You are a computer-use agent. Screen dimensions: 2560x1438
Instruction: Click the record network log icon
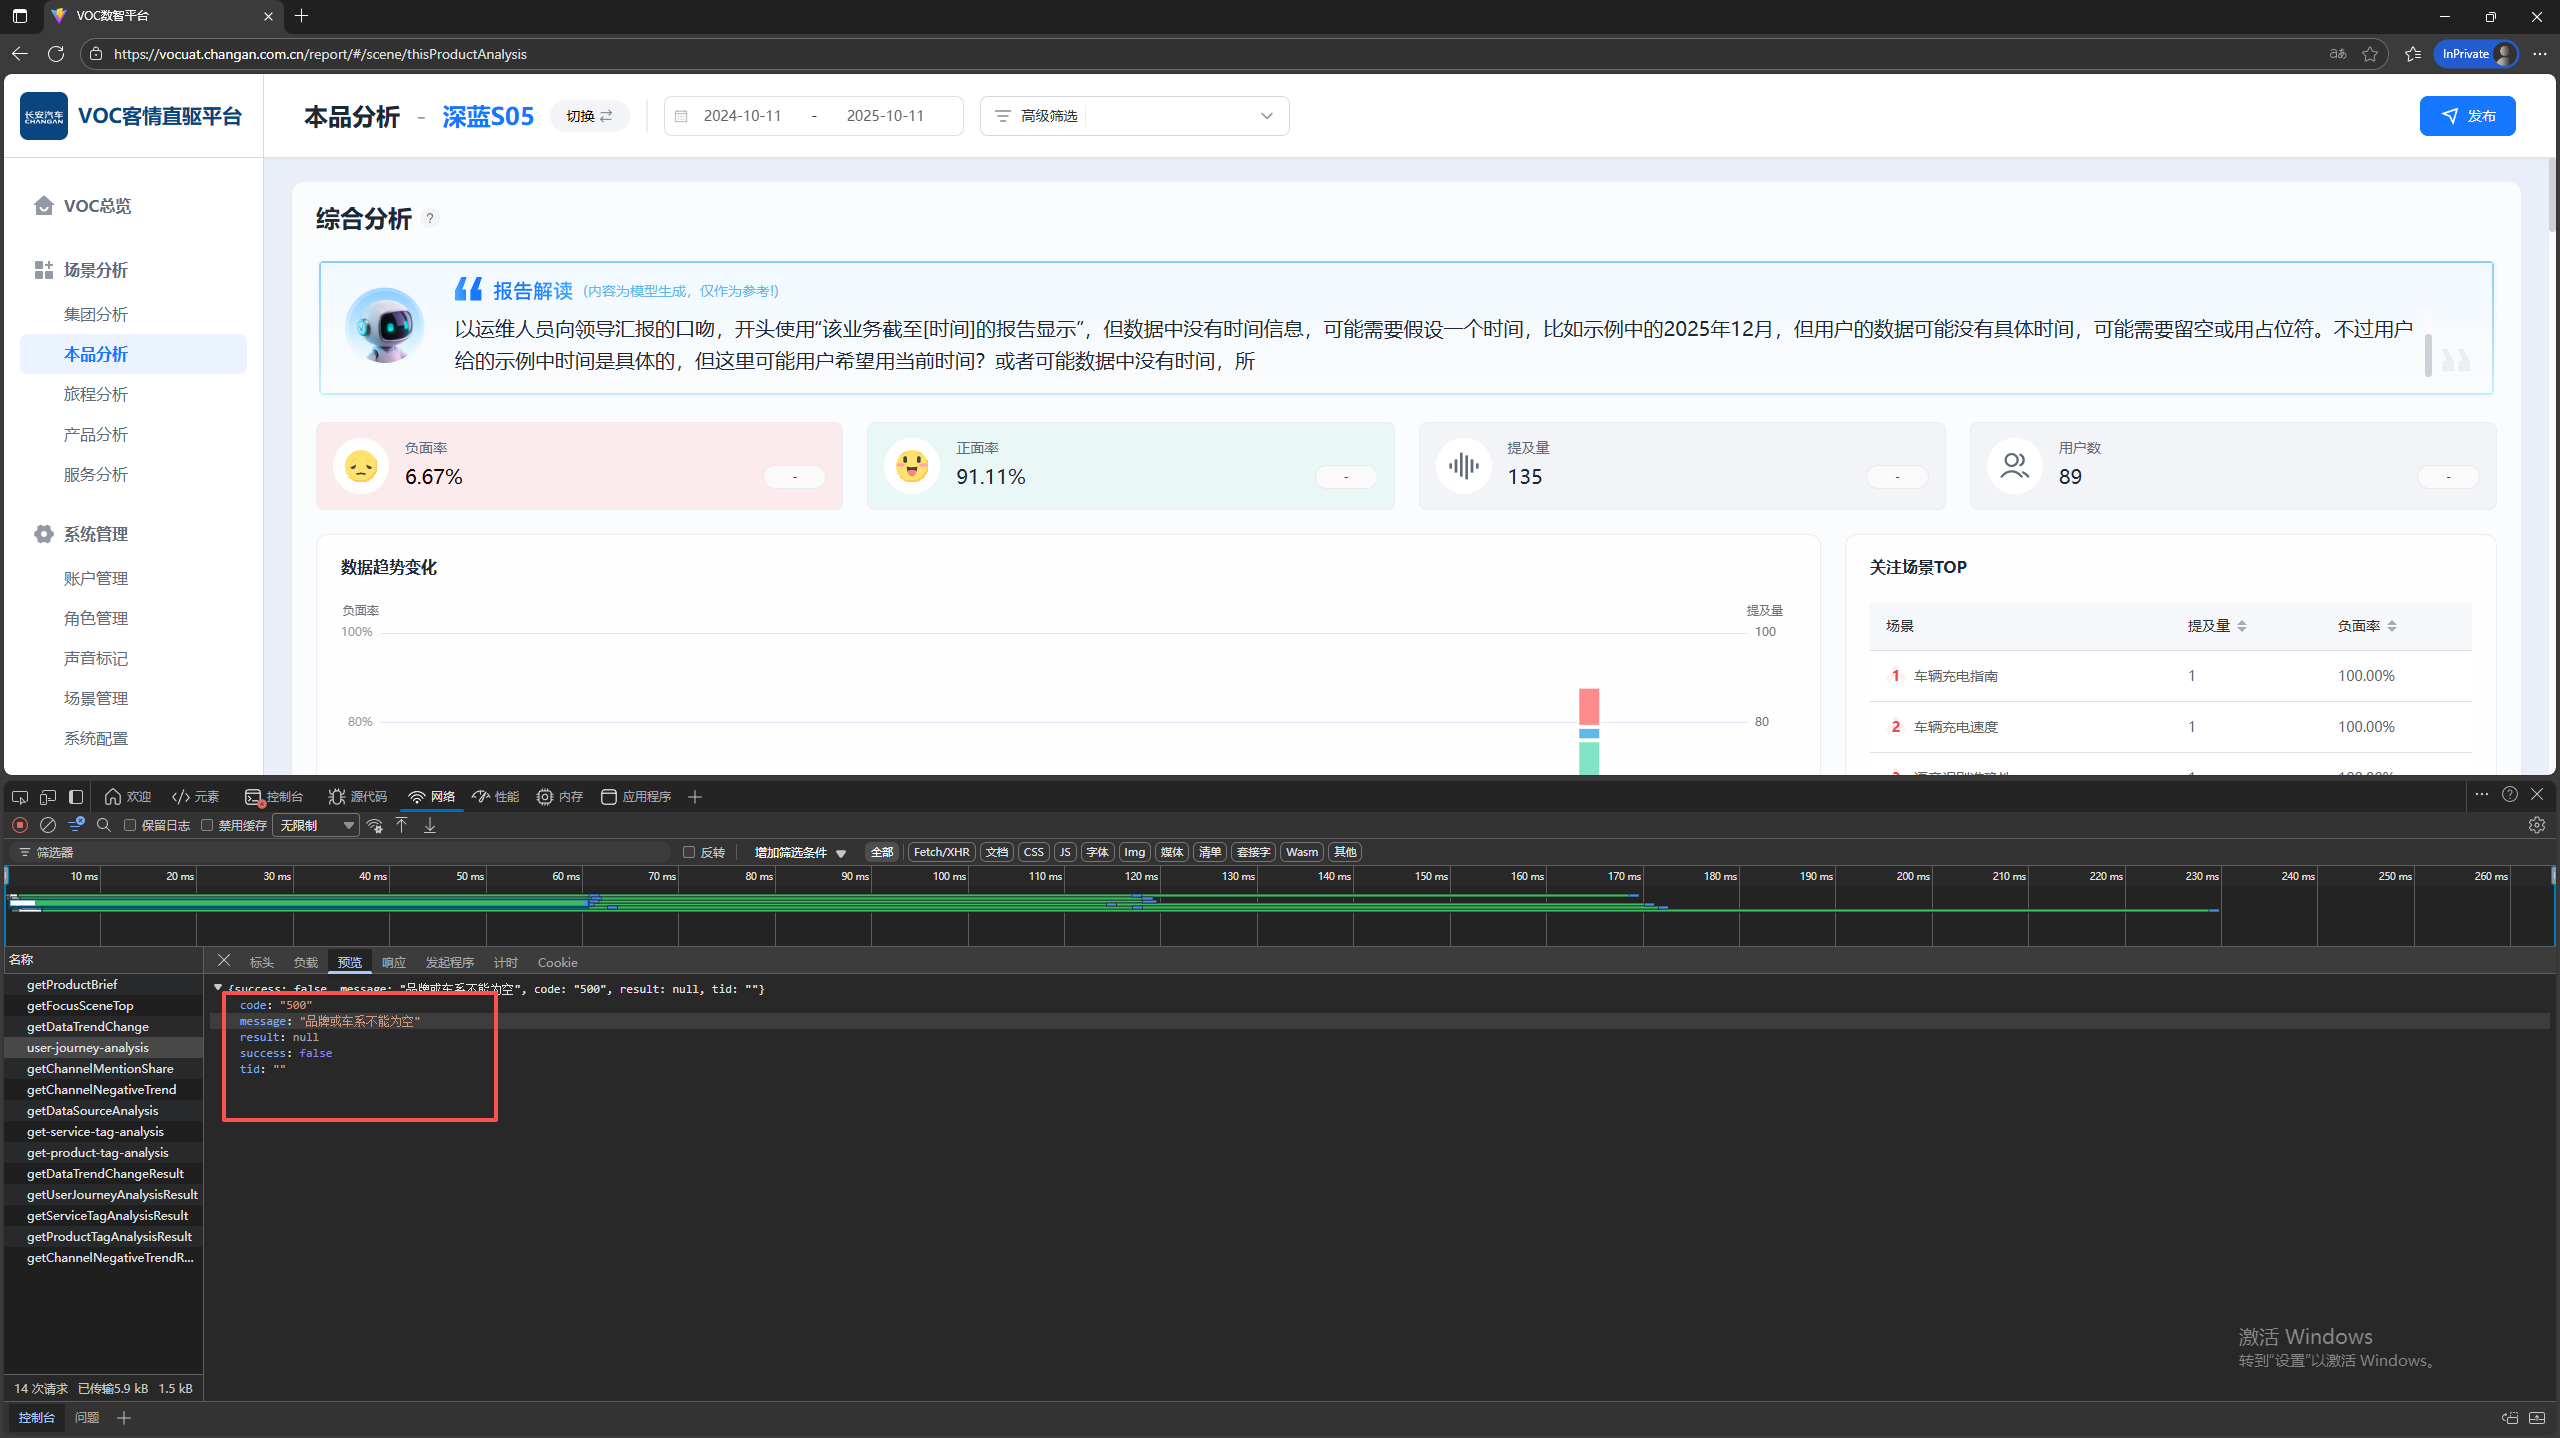20,825
